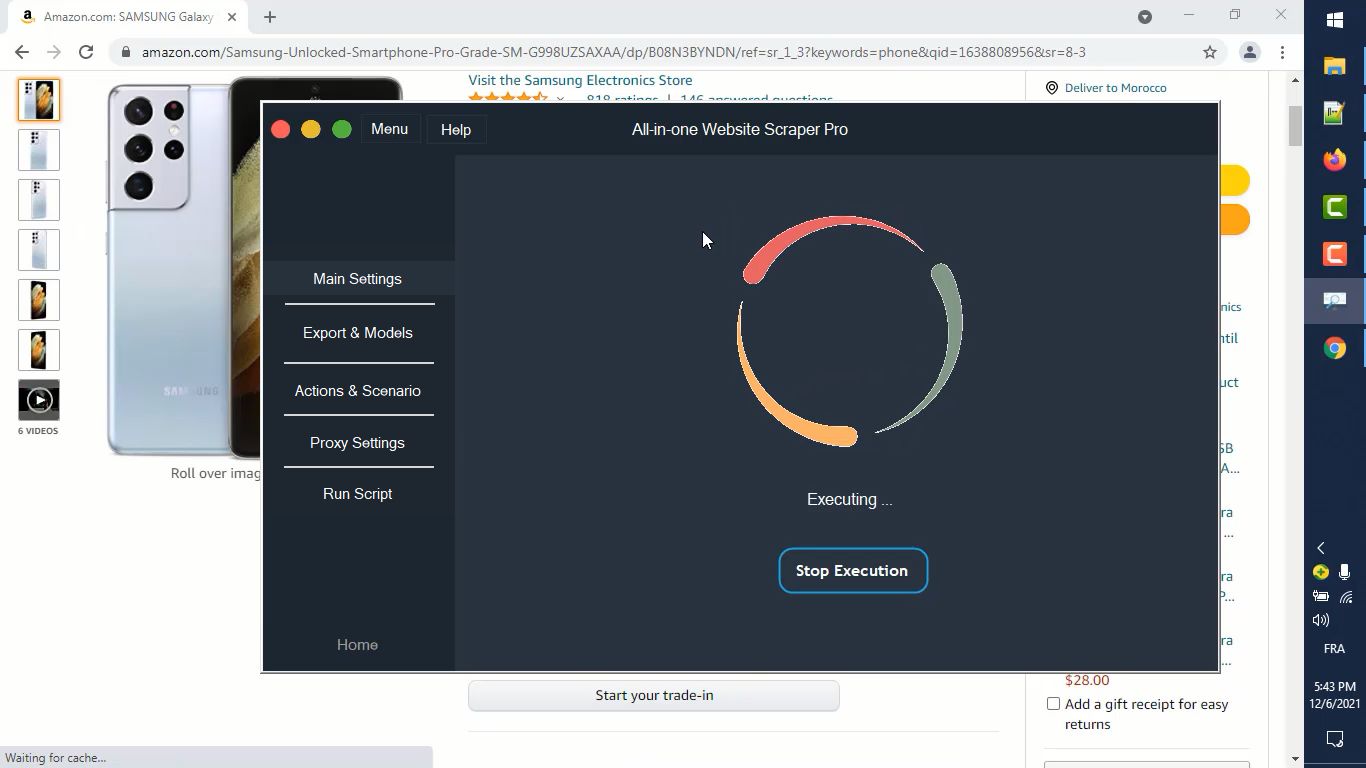Image resolution: width=1366 pixels, height=768 pixels.
Task: Open File Explorer from the taskbar
Action: pos(1334,67)
